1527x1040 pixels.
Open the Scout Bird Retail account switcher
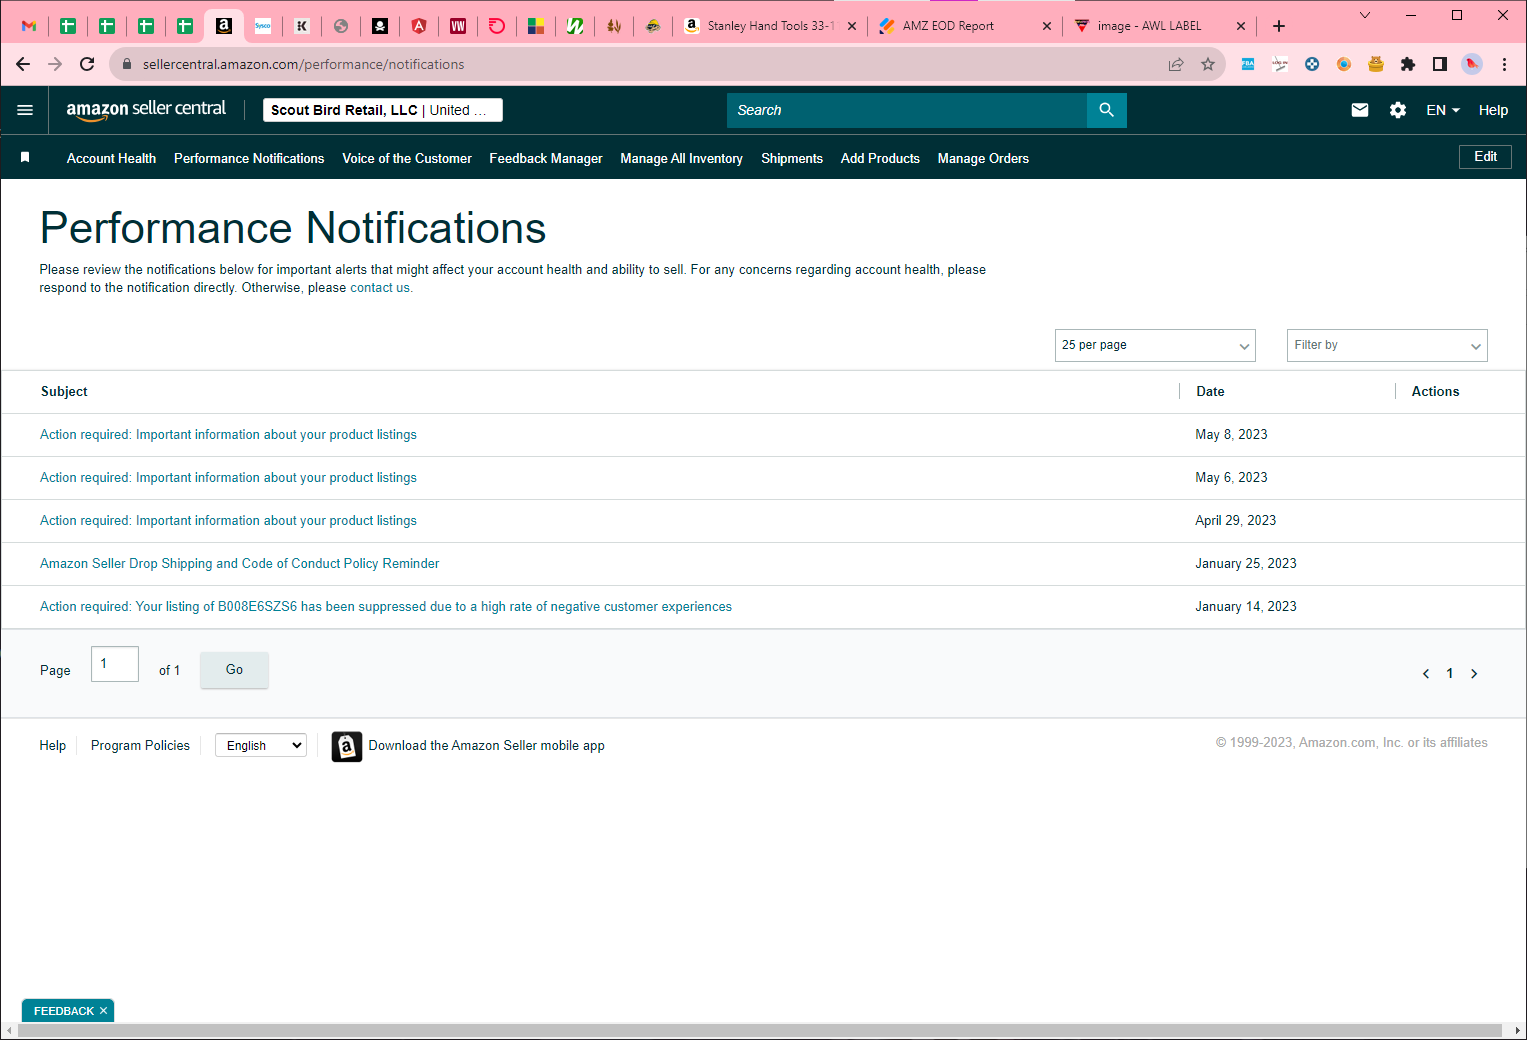[x=383, y=110]
